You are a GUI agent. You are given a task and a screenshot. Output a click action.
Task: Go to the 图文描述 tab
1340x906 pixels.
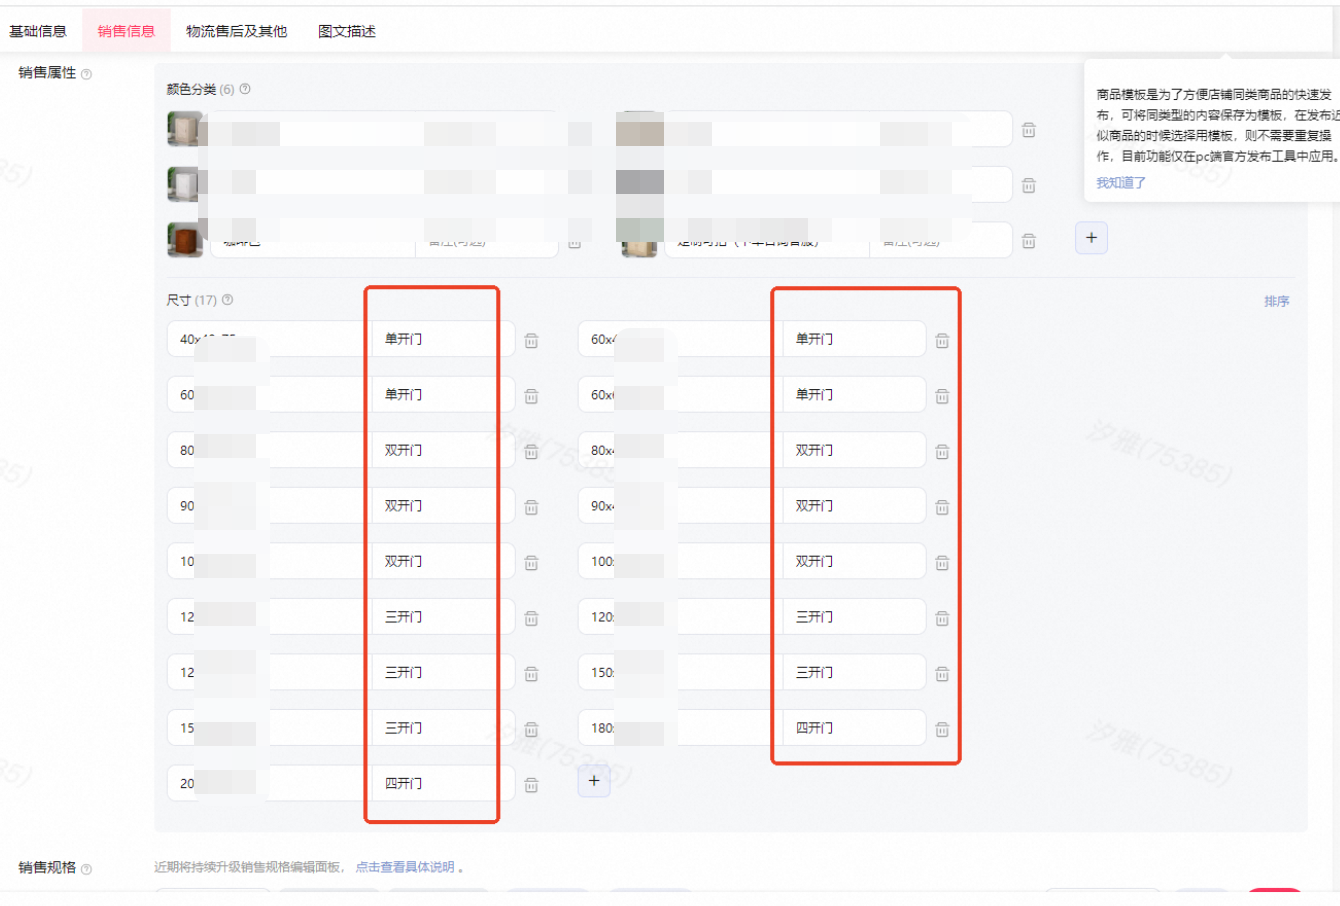coord(347,31)
